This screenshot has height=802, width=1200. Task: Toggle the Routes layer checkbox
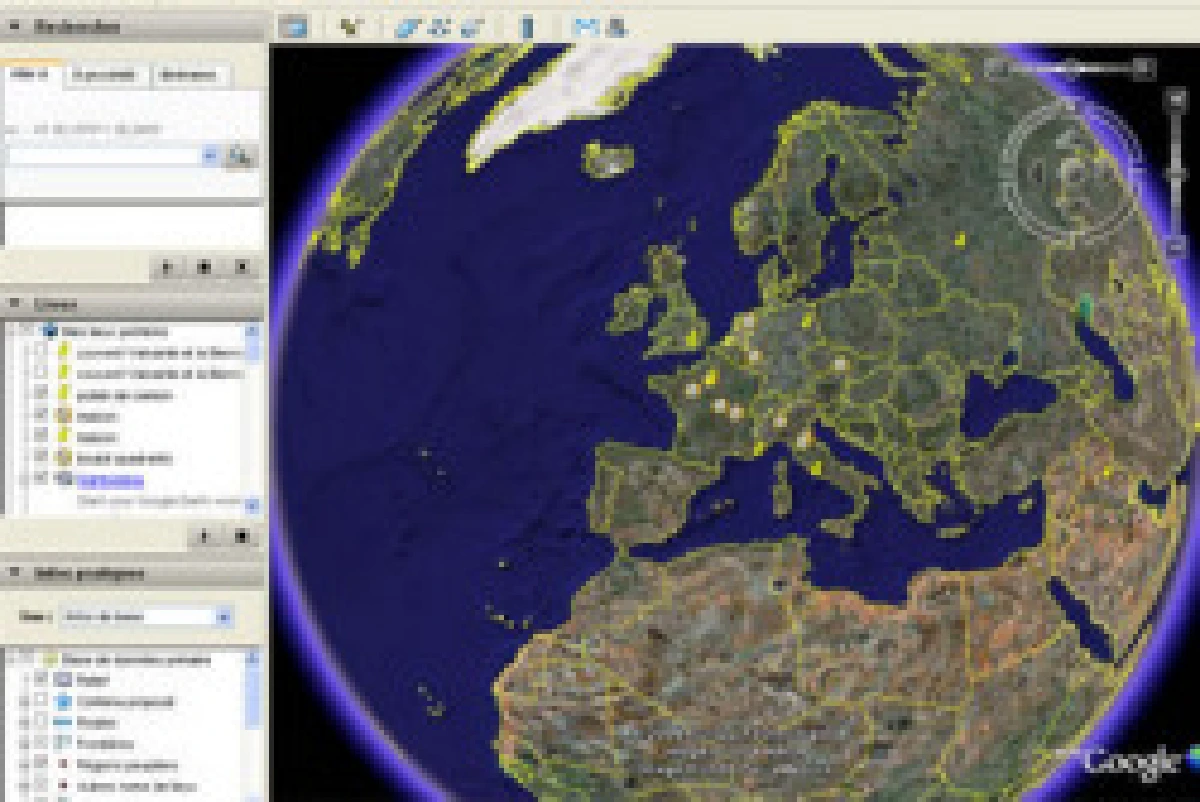41,722
